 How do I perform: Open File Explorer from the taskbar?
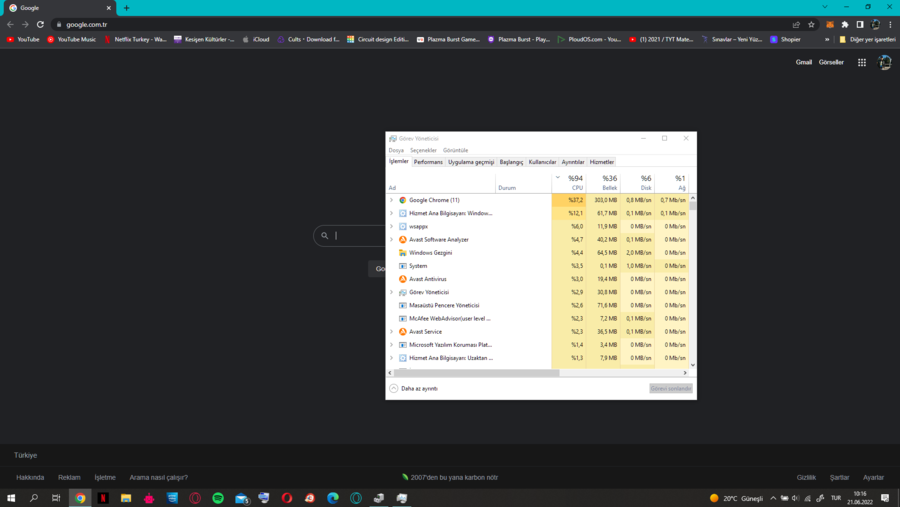click(x=126, y=498)
